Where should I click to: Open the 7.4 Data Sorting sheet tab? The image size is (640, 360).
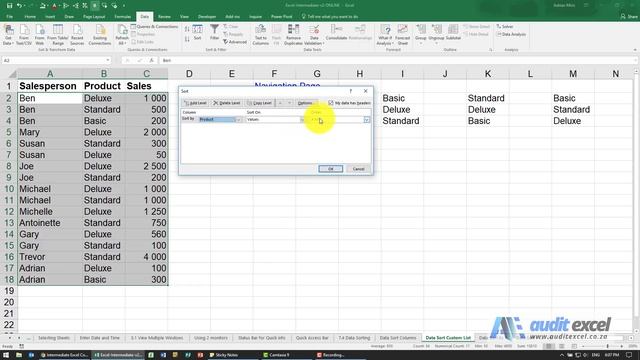pyautogui.click(x=354, y=338)
